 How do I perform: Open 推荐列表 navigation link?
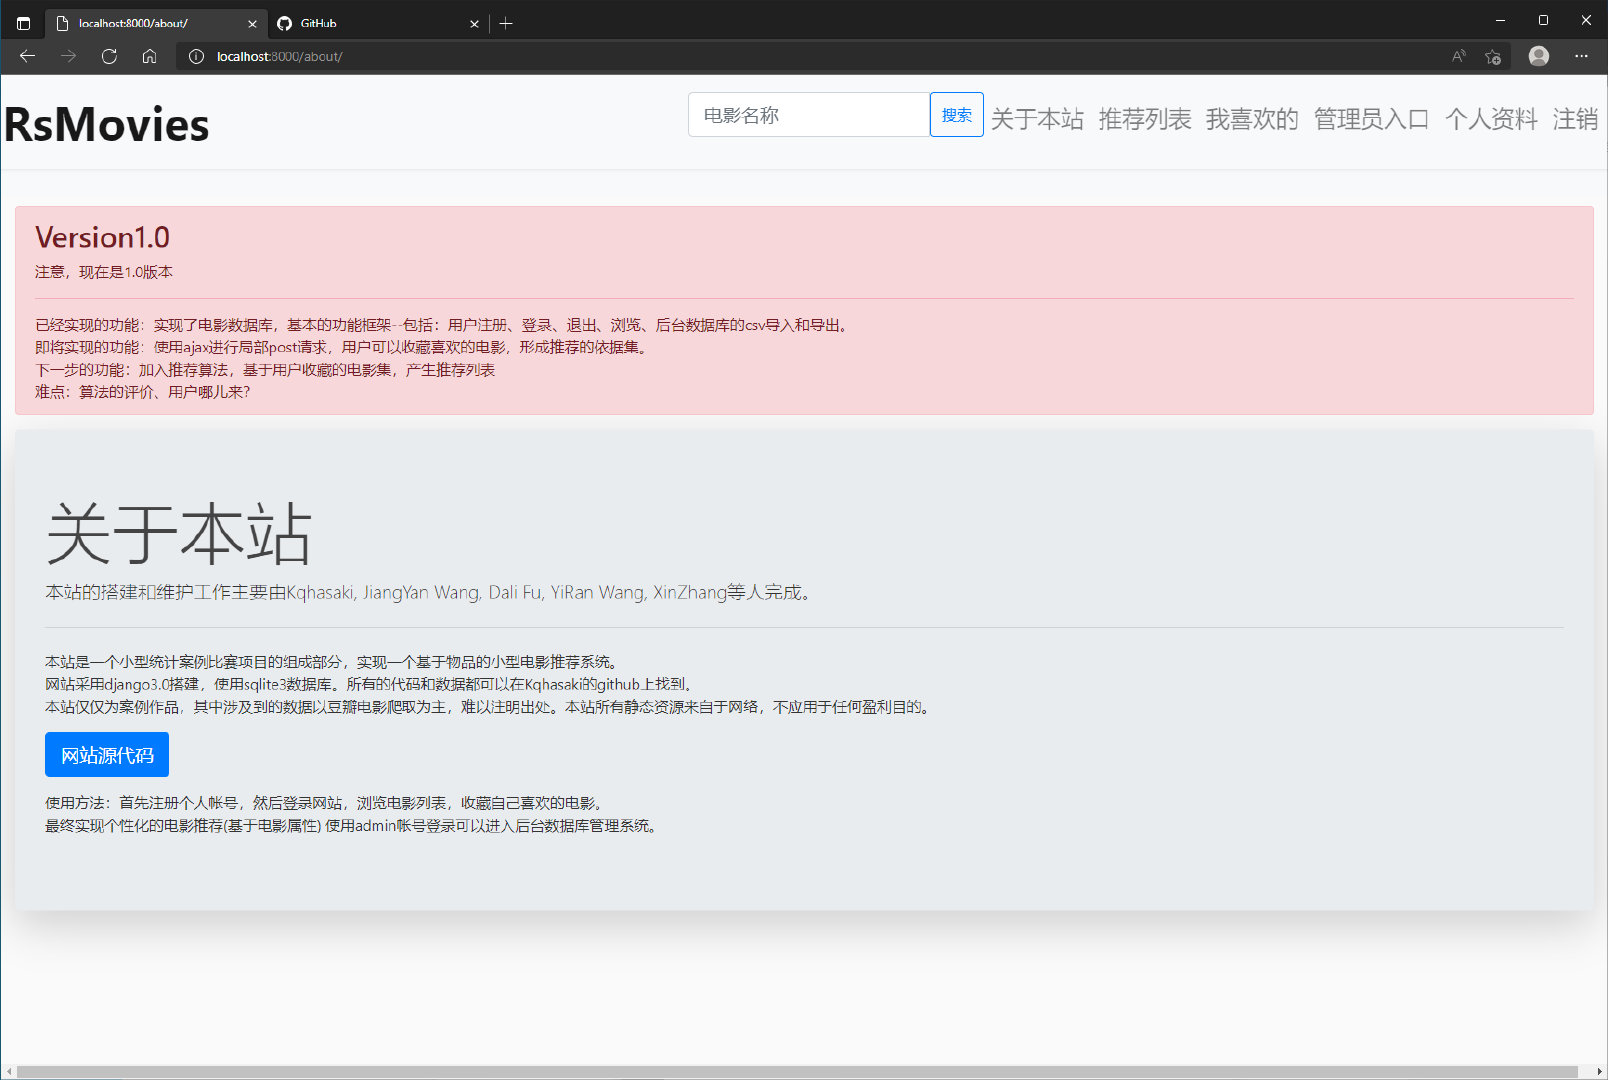(x=1145, y=119)
